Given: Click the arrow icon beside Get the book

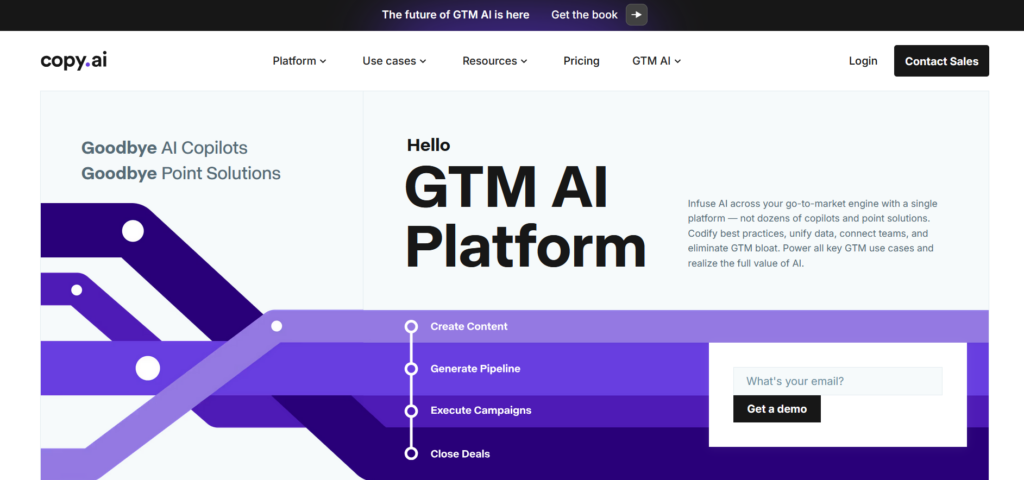Looking at the screenshot, I should coord(636,15).
